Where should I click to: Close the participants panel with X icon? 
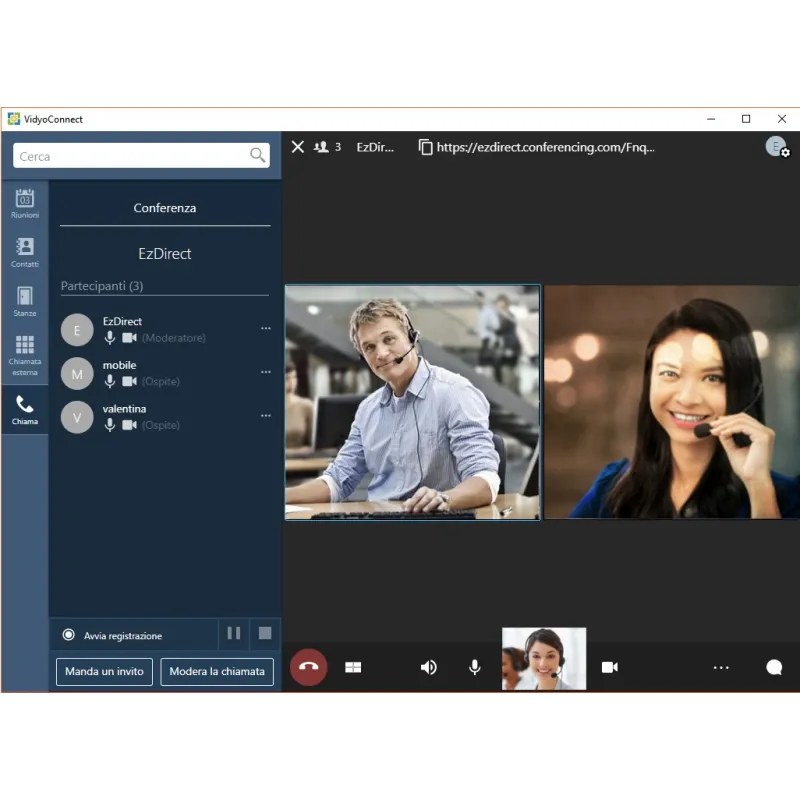298,147
